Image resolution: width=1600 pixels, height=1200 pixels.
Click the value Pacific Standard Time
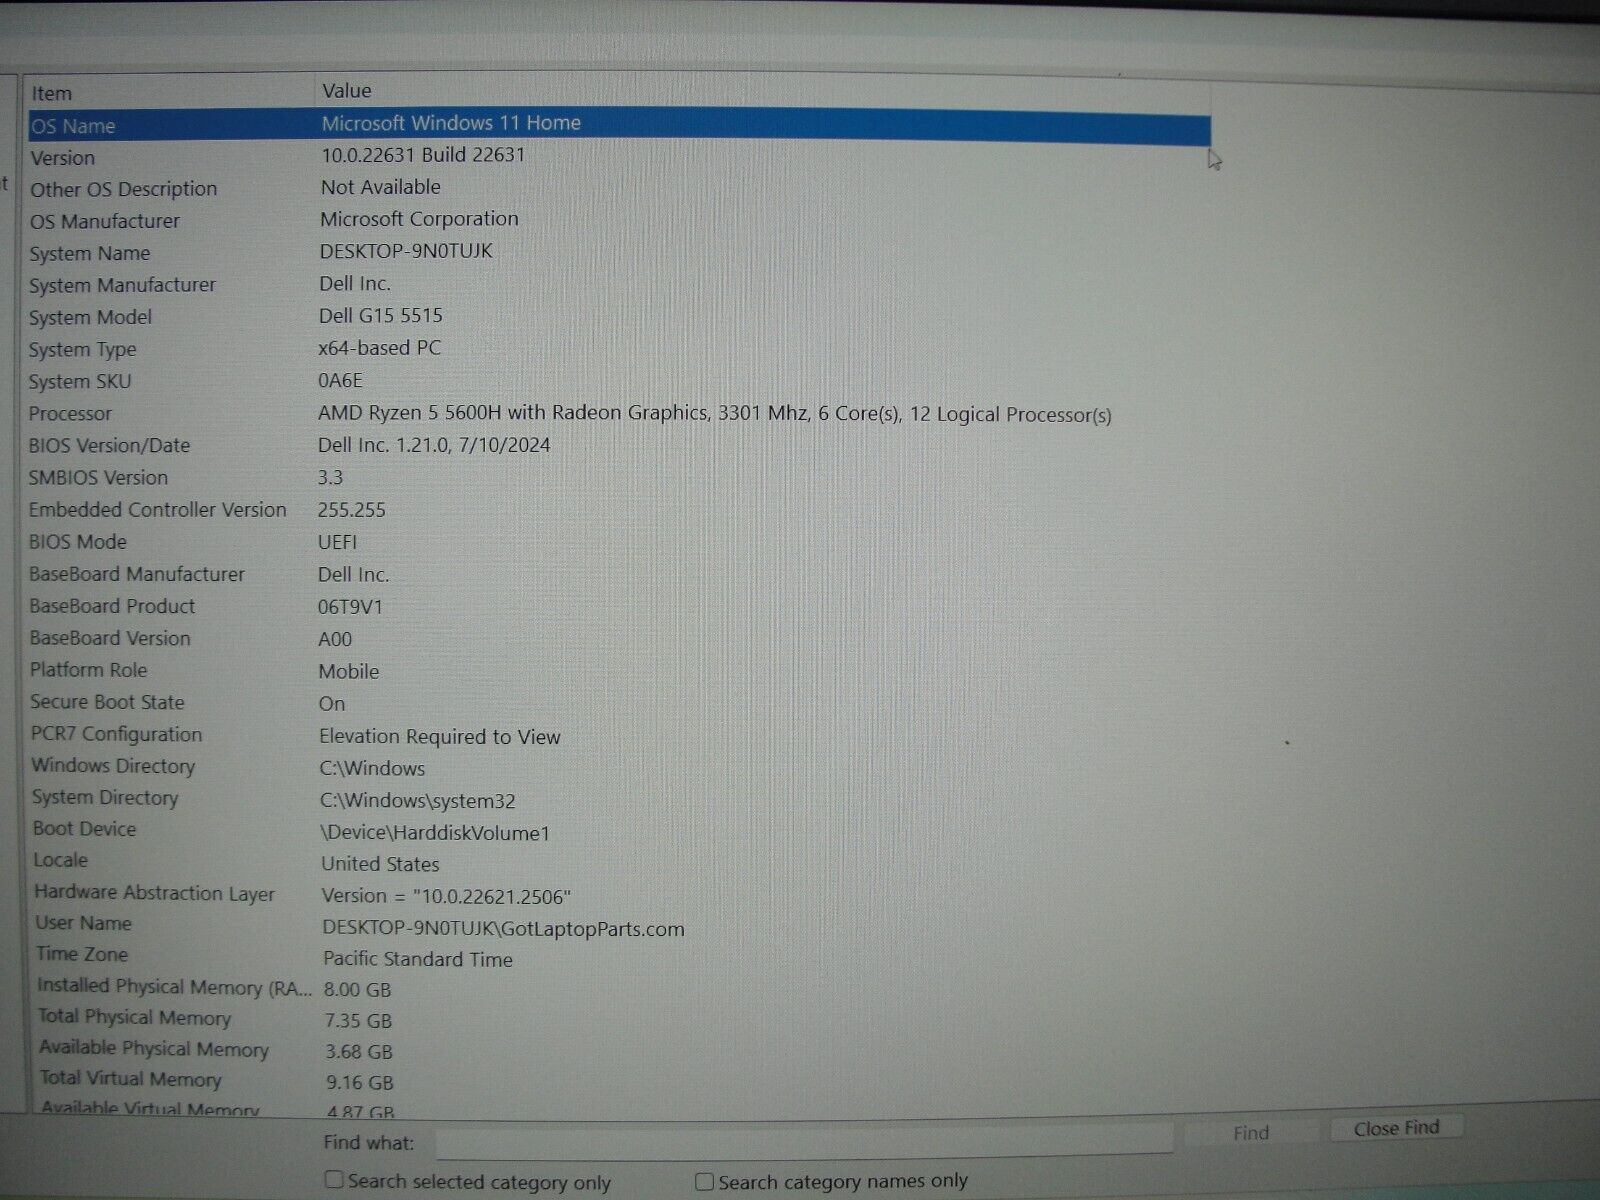click(418, 959)
